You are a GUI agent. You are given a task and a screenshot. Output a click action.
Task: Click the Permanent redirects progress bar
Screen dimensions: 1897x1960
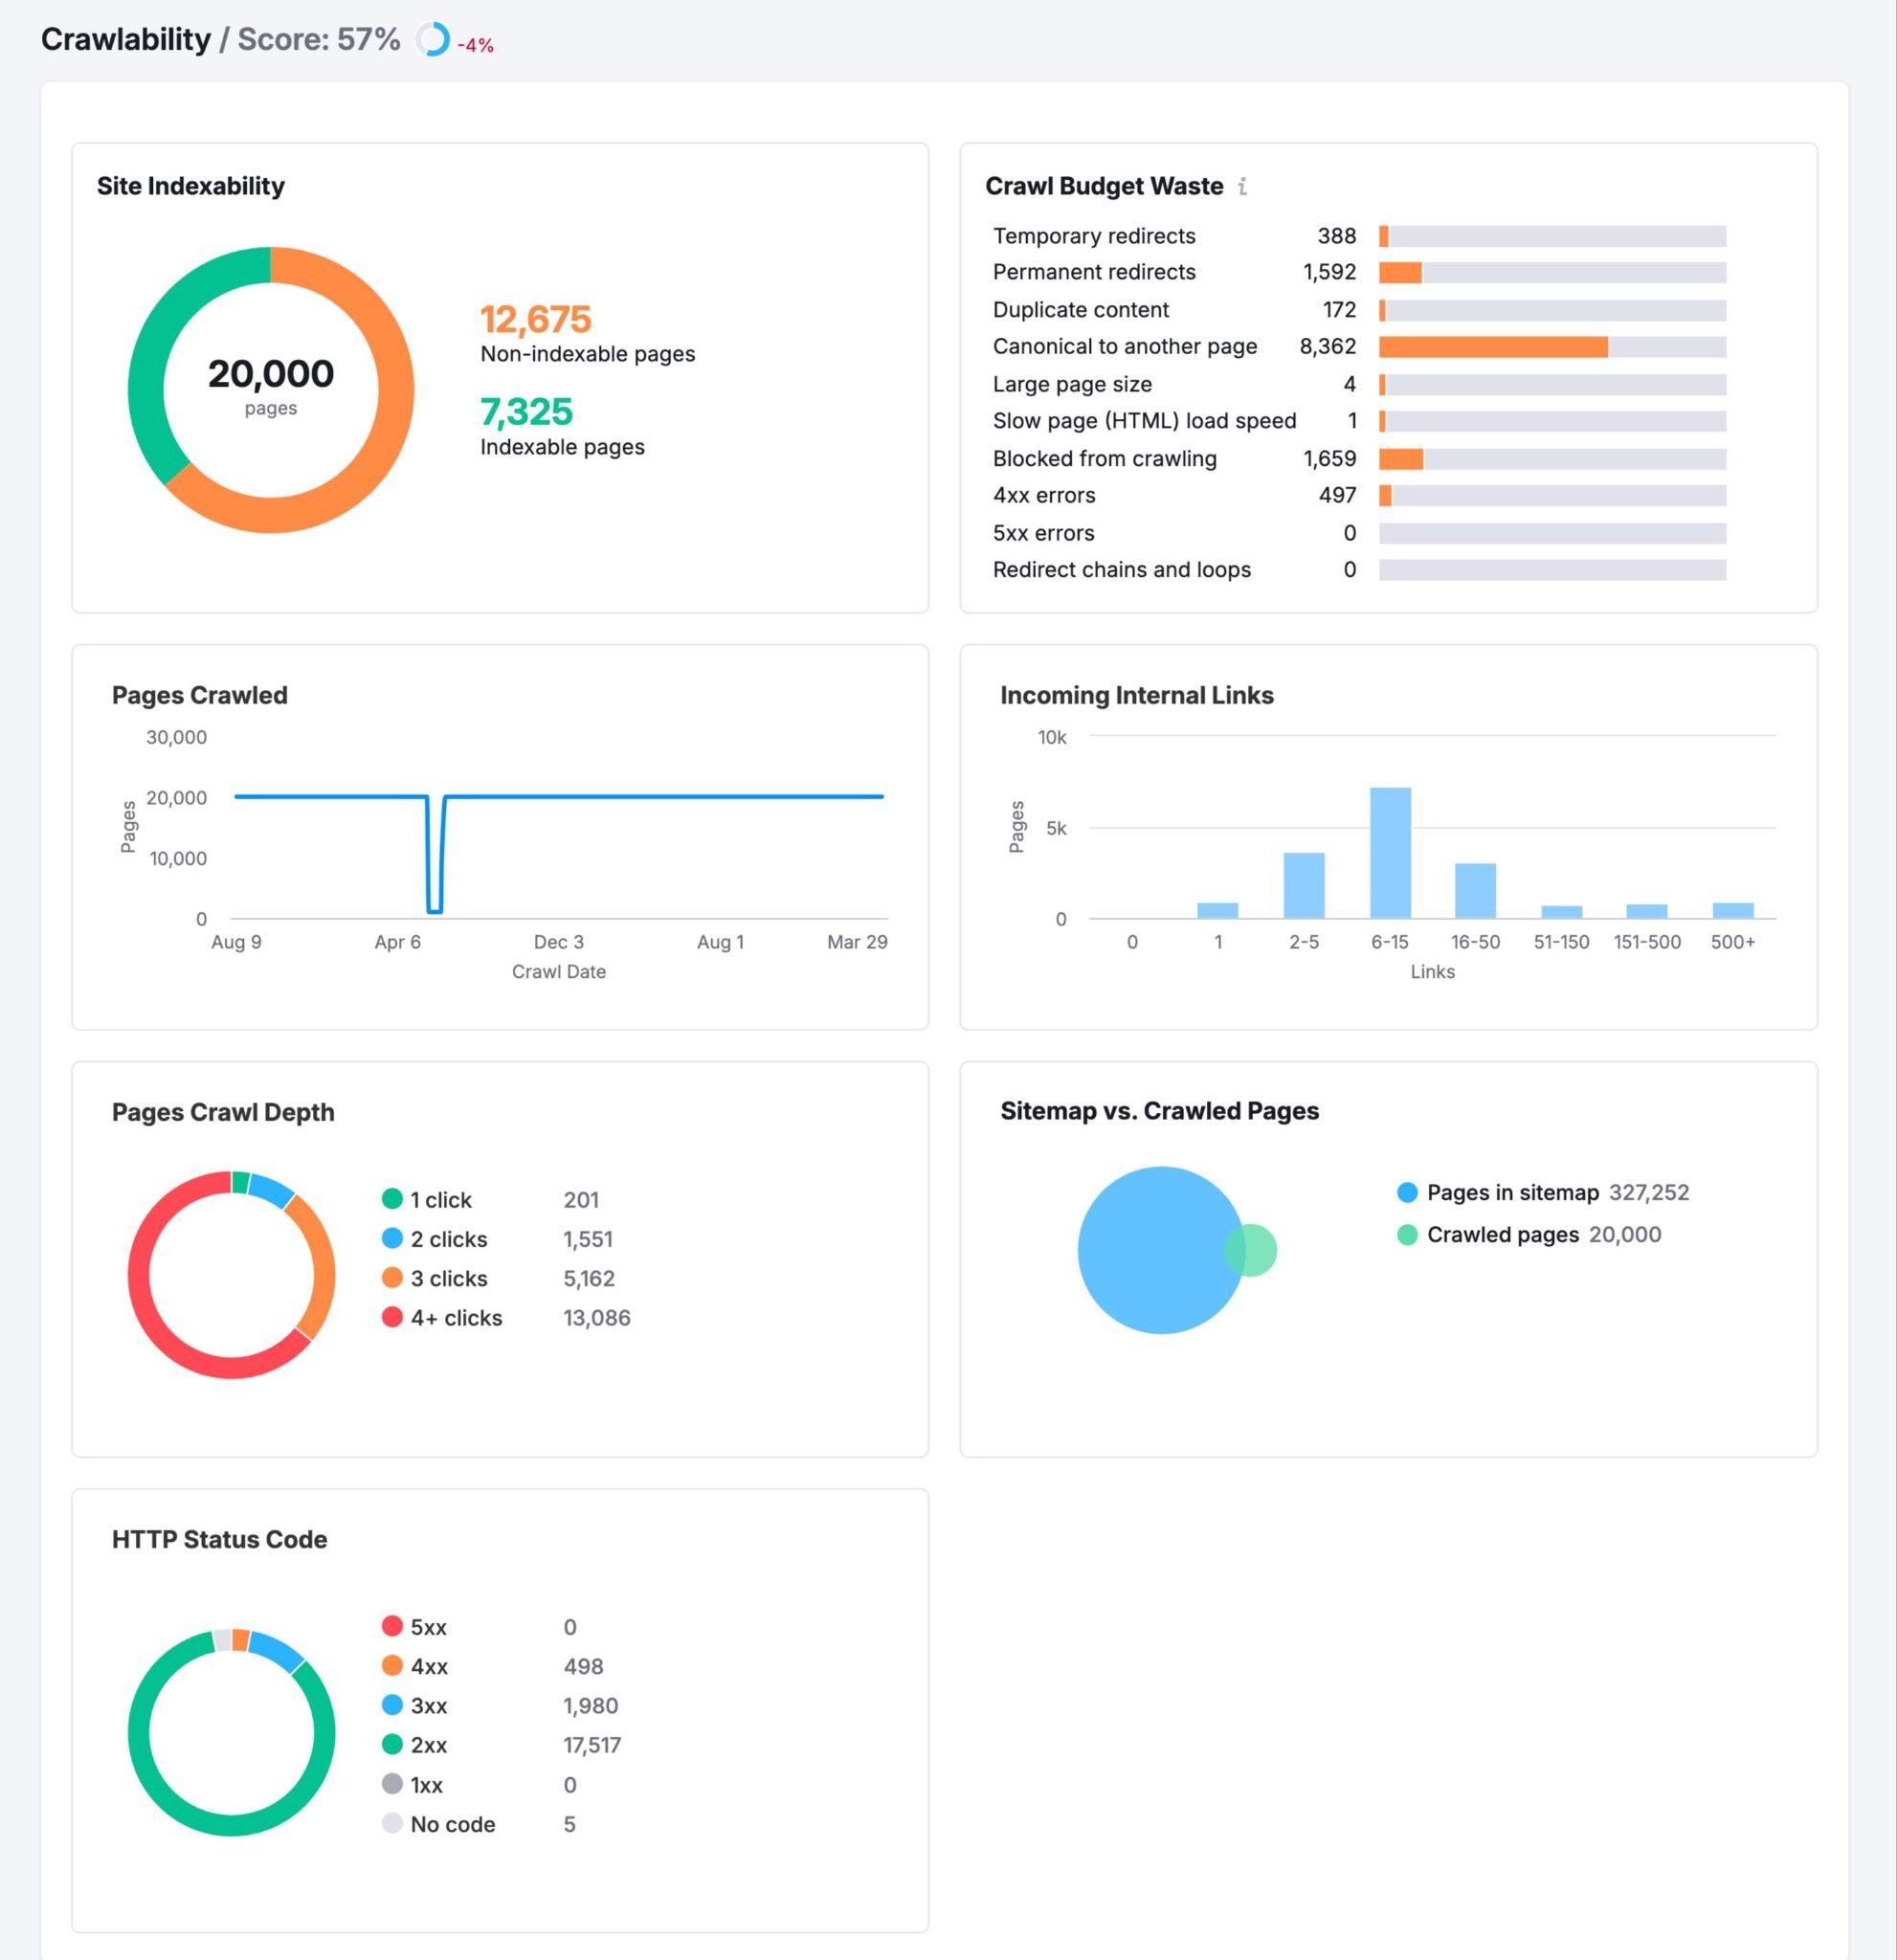point(1400,271)
